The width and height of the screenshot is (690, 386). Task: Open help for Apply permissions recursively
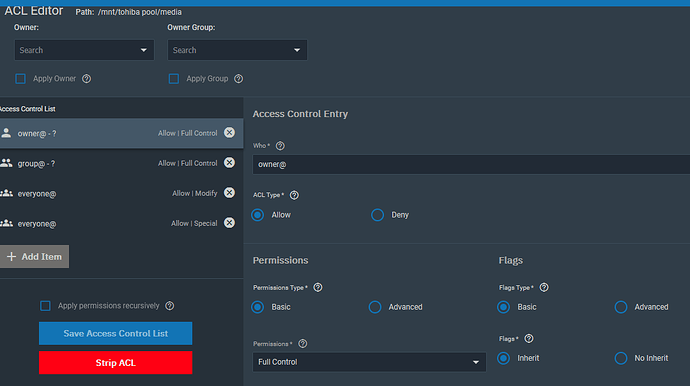pos(170,305)
